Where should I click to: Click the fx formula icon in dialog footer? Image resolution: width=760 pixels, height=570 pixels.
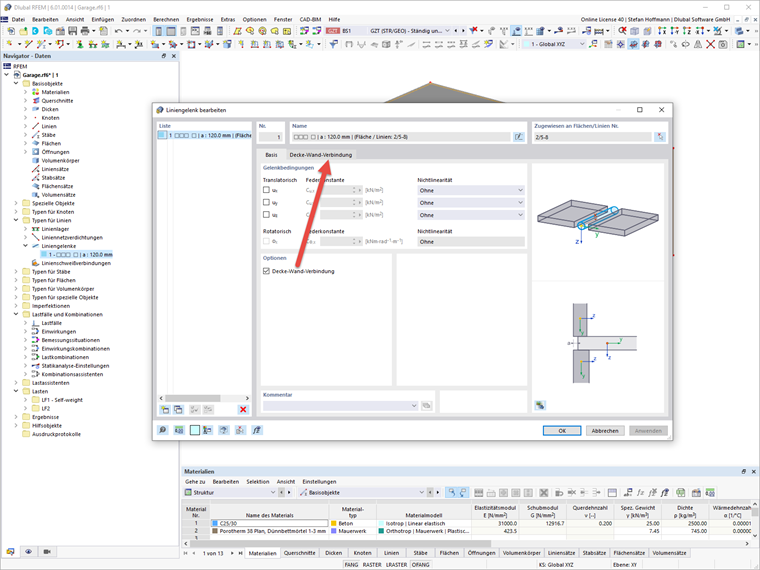(x=257, y=430)
